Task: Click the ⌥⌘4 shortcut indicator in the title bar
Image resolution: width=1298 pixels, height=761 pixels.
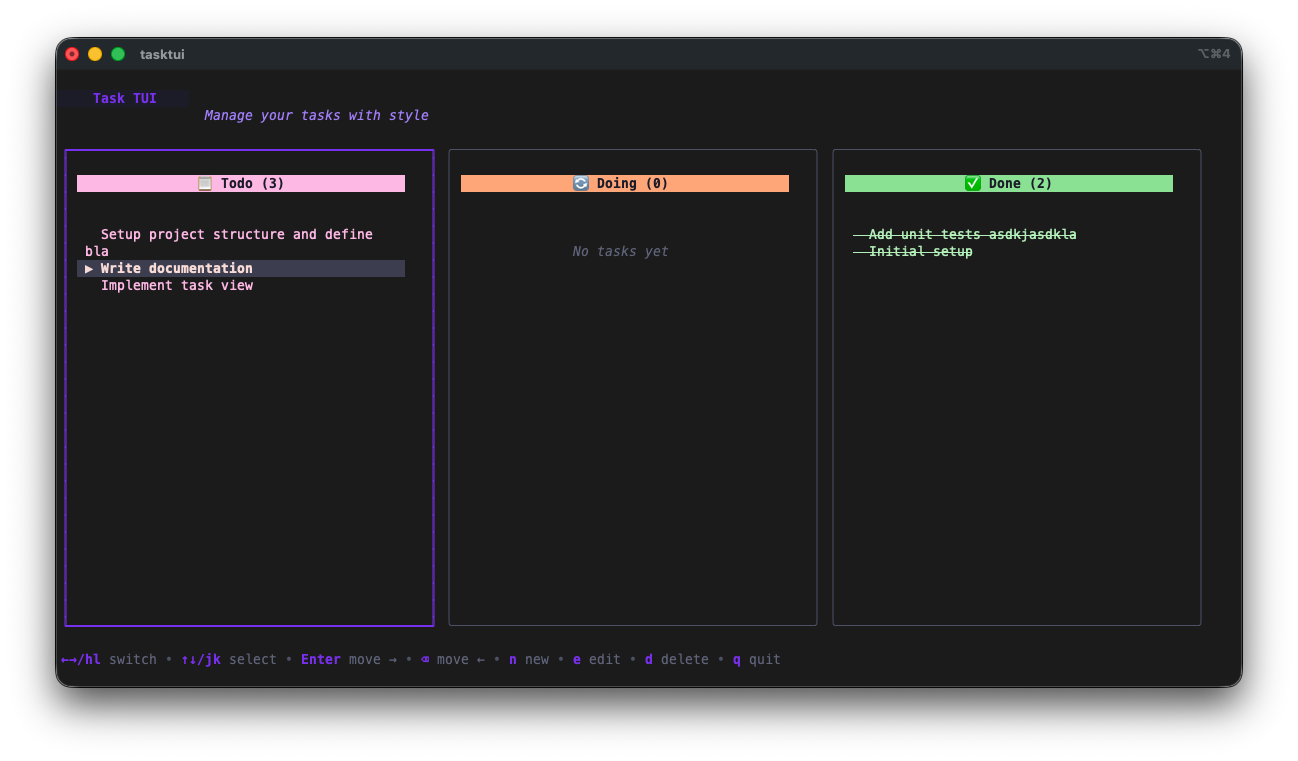Action: tap(1214, 54)
